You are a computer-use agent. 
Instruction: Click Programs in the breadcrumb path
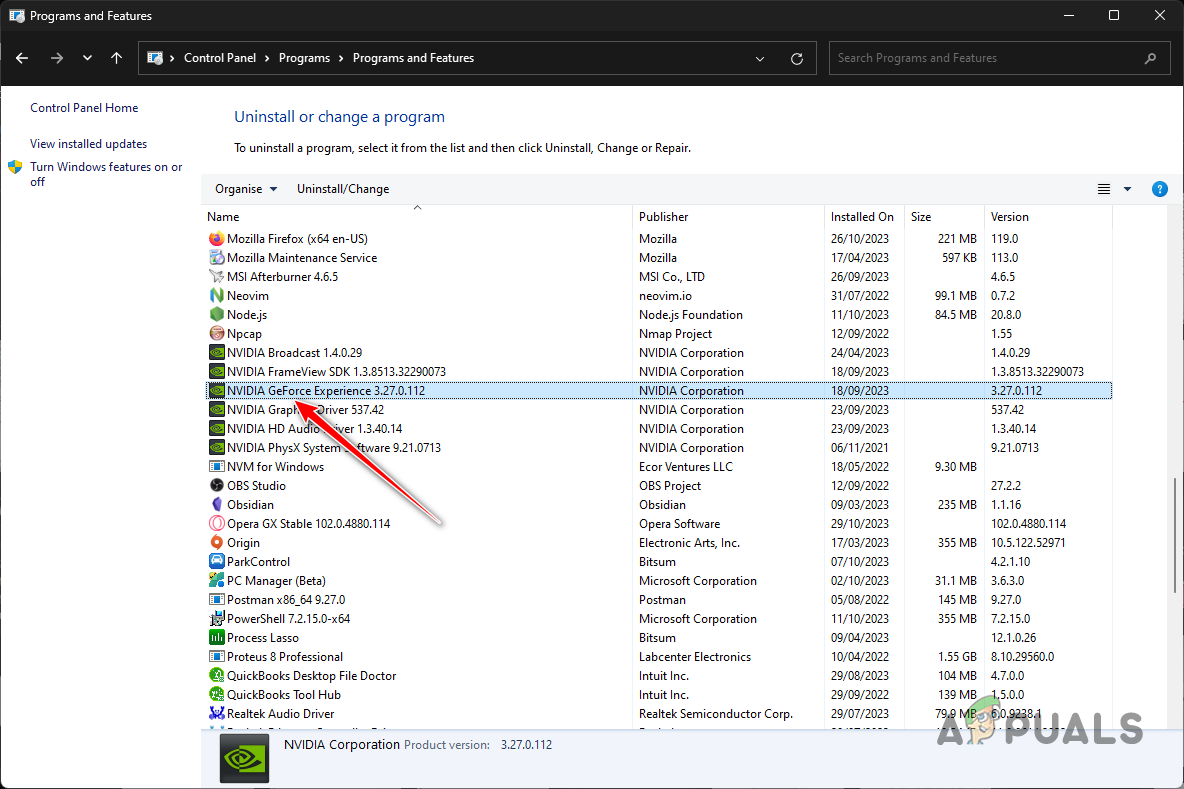point(304,57)
